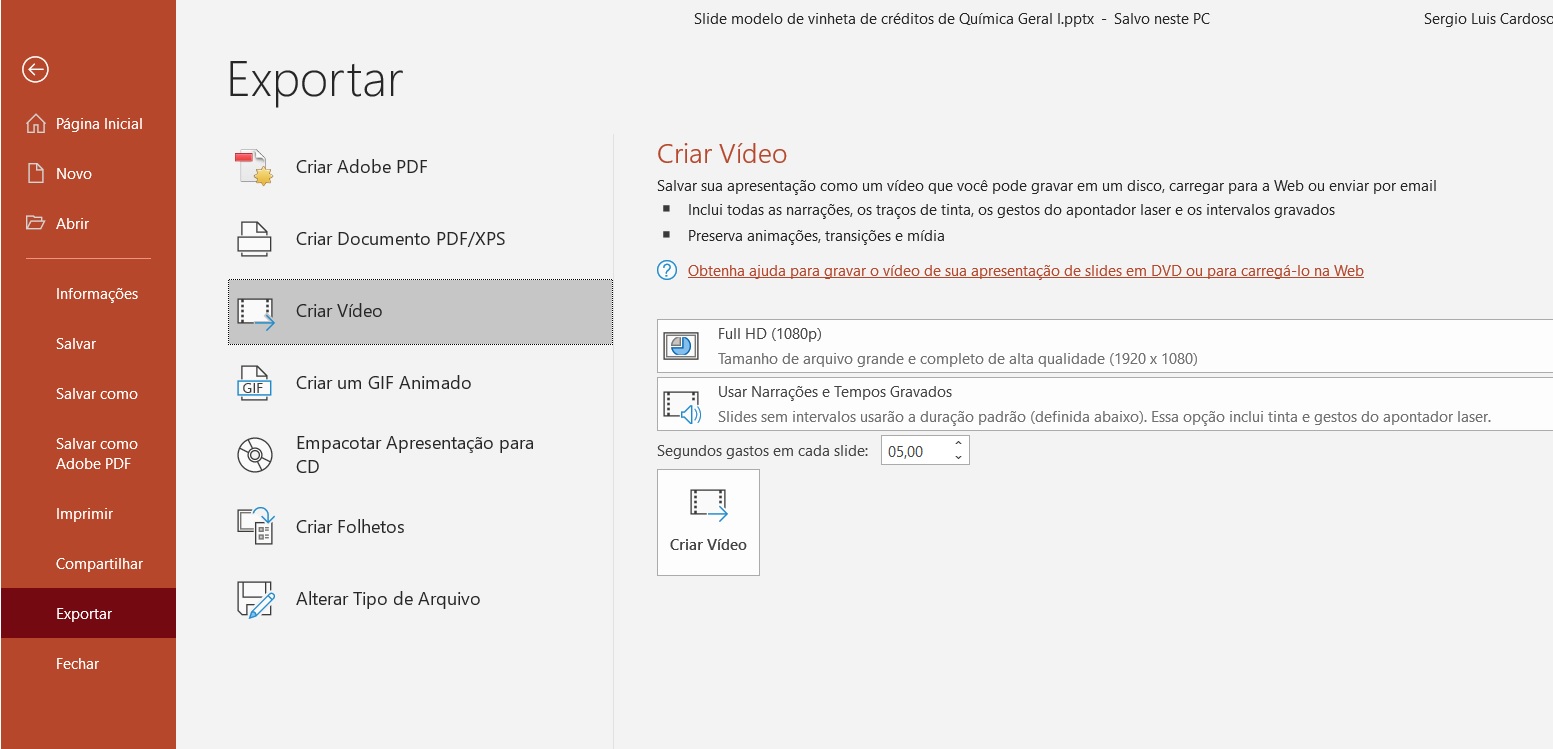The image size is (1553, 749).
Task: Click the Alterar Tipo de Arquivo icon
Action: click(x=254, y=599)
